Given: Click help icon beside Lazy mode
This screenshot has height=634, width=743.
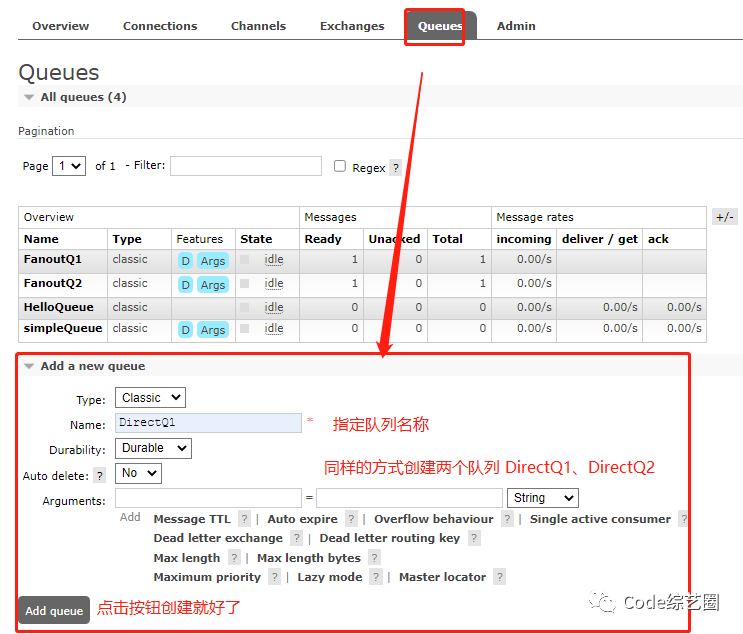Looking at the screenshot, I should [x=376, y=577].
